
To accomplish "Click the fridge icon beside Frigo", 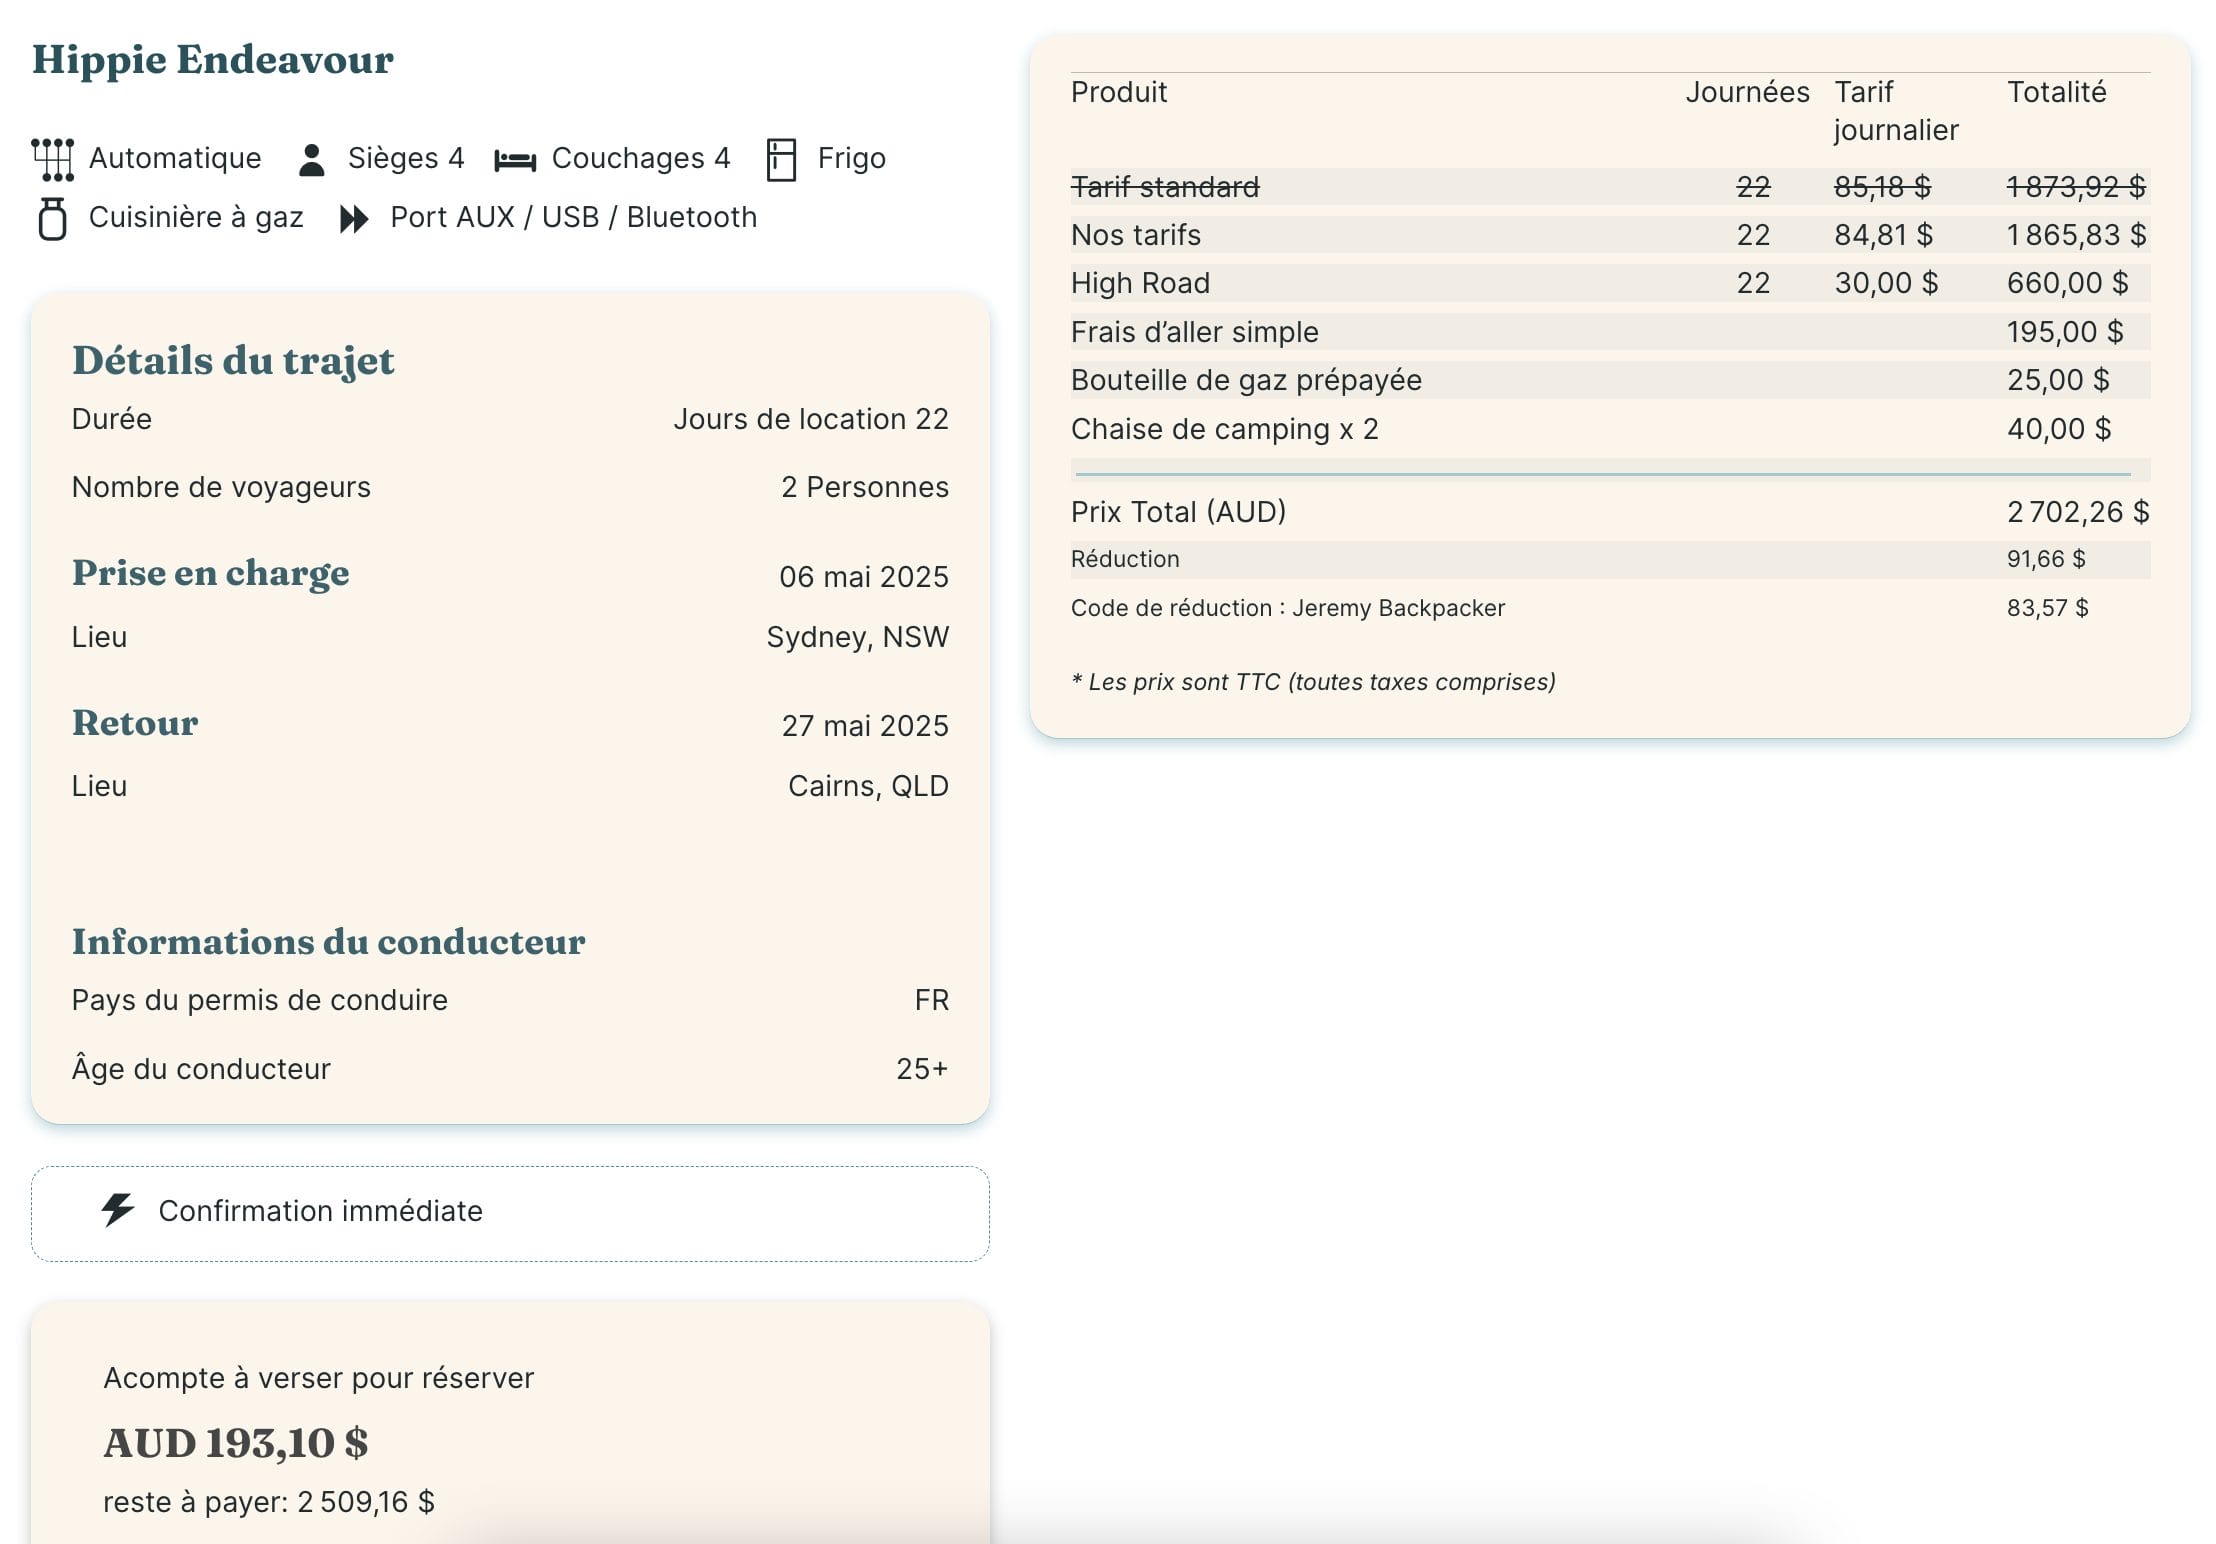I will click(781, 160).
